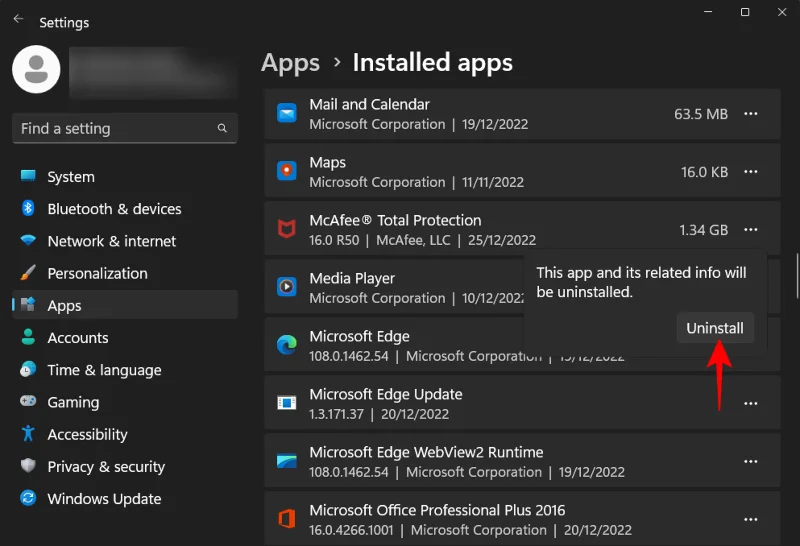The height and width of the screenshot is (546, 800).
Task: Click the McAfee shield app icon
Action: tap(287, 229)
